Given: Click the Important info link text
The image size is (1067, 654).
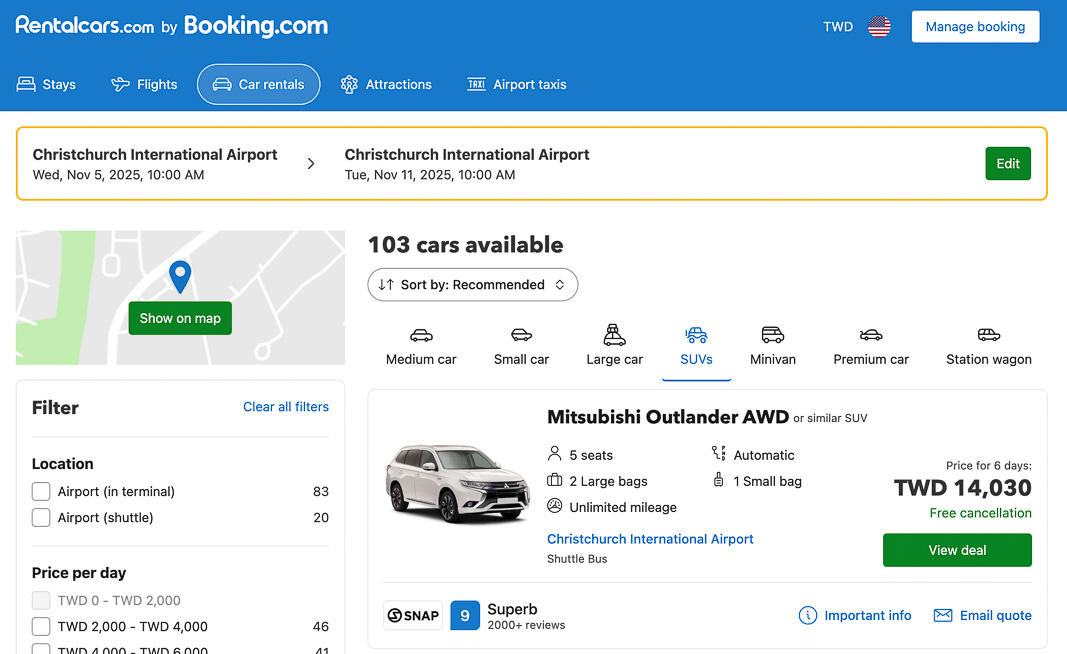Looking at the screenshot, I should (868, 615).
